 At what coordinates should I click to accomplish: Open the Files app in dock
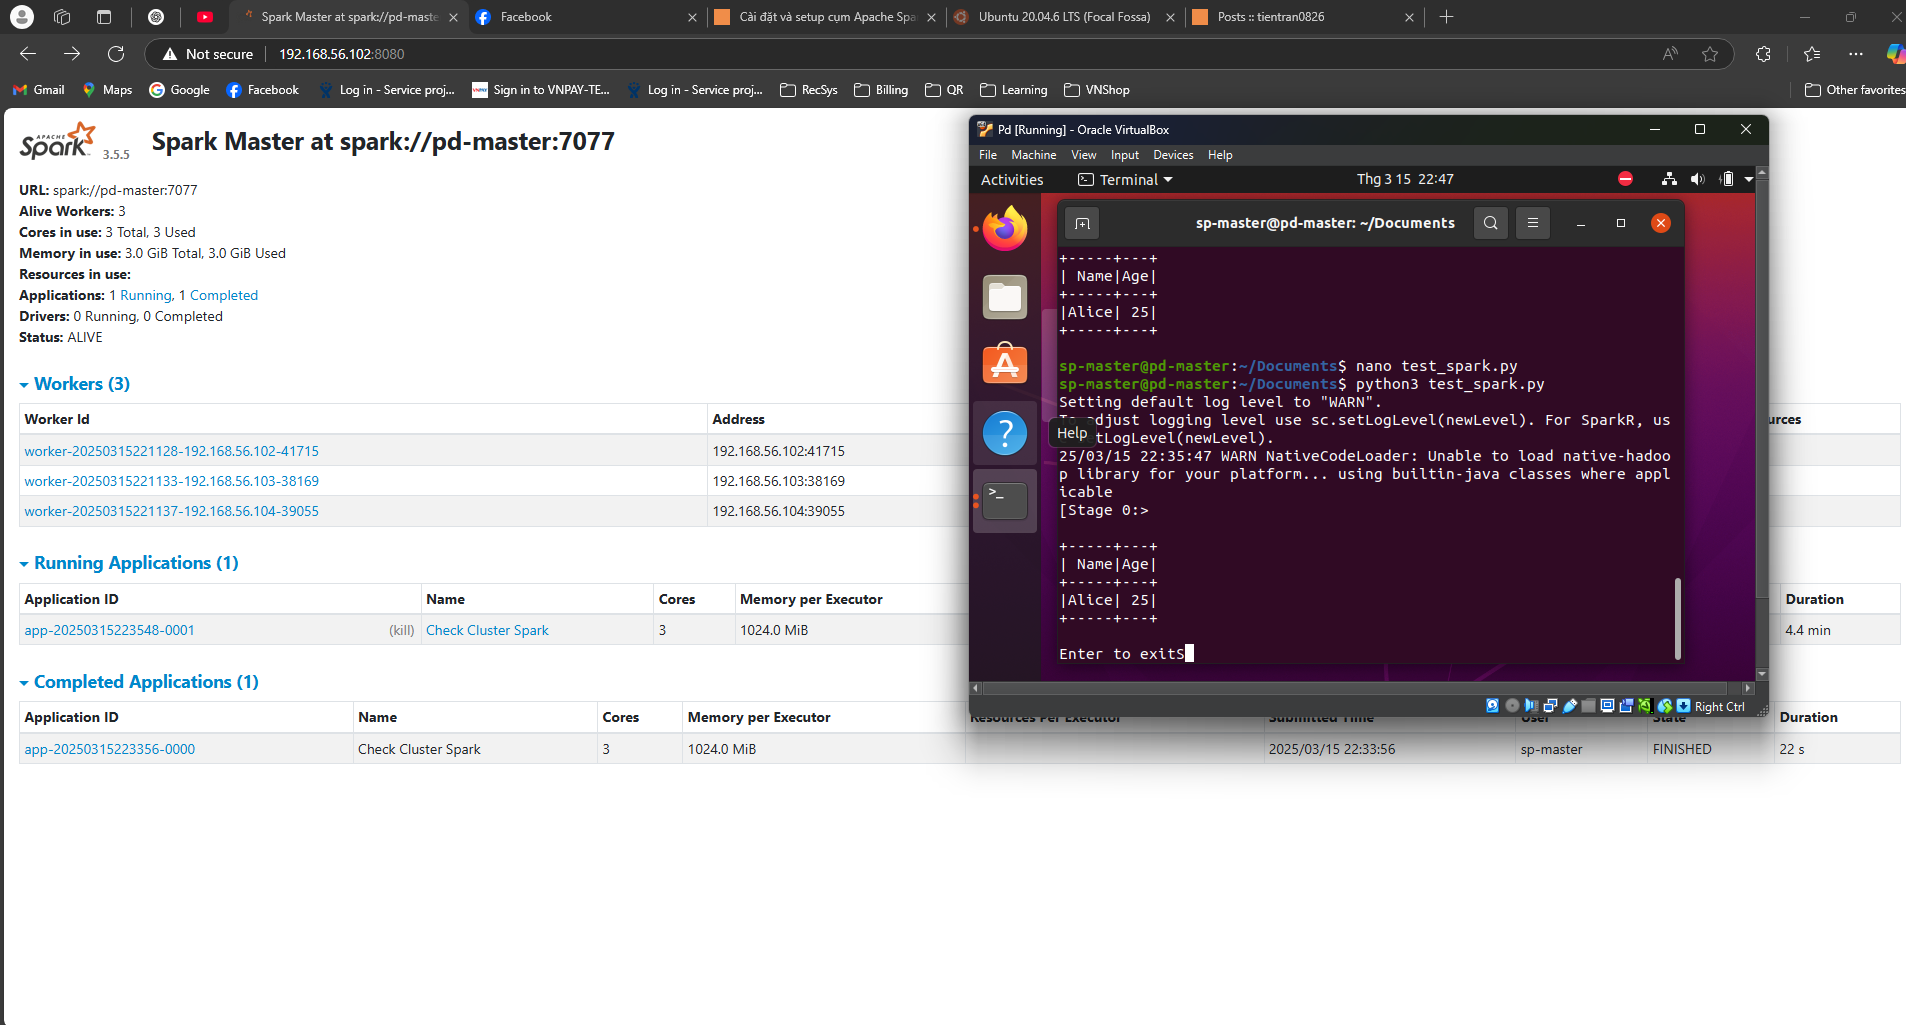[x=1004, y=297]
